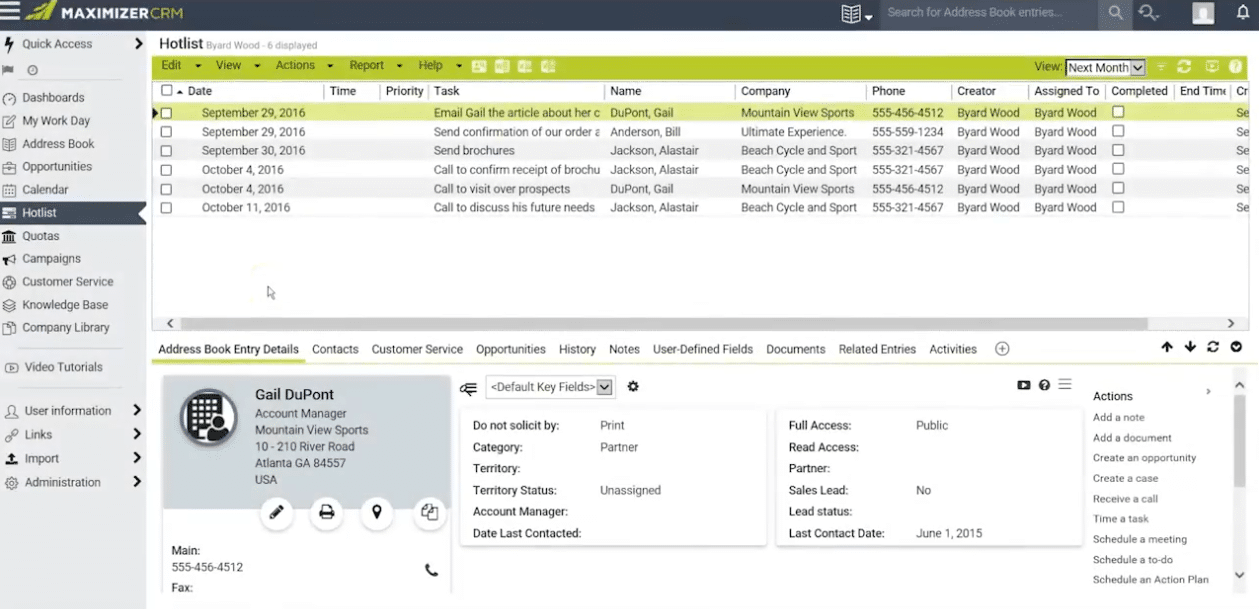Open the user profile avatar
The width and height of the screenshot is (1259, 609).
point(1203,13)
